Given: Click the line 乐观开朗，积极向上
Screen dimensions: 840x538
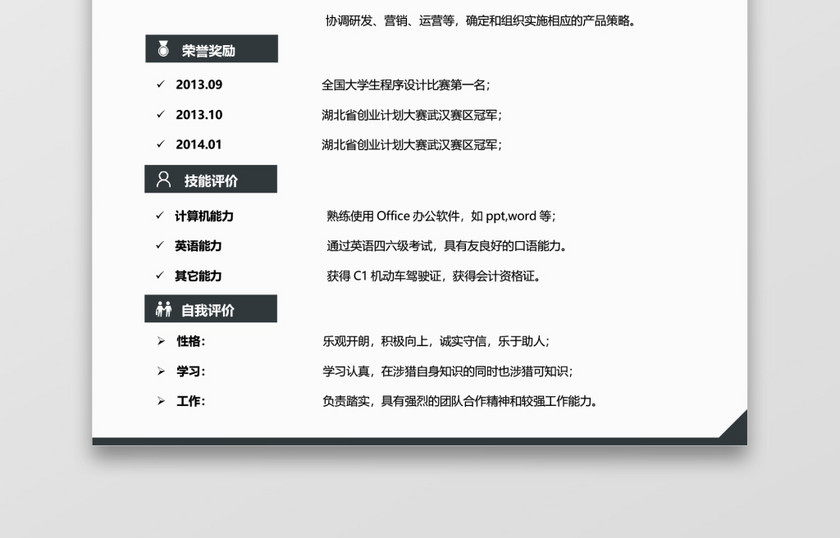Looking at the screenshot, I should pos(436,341).
